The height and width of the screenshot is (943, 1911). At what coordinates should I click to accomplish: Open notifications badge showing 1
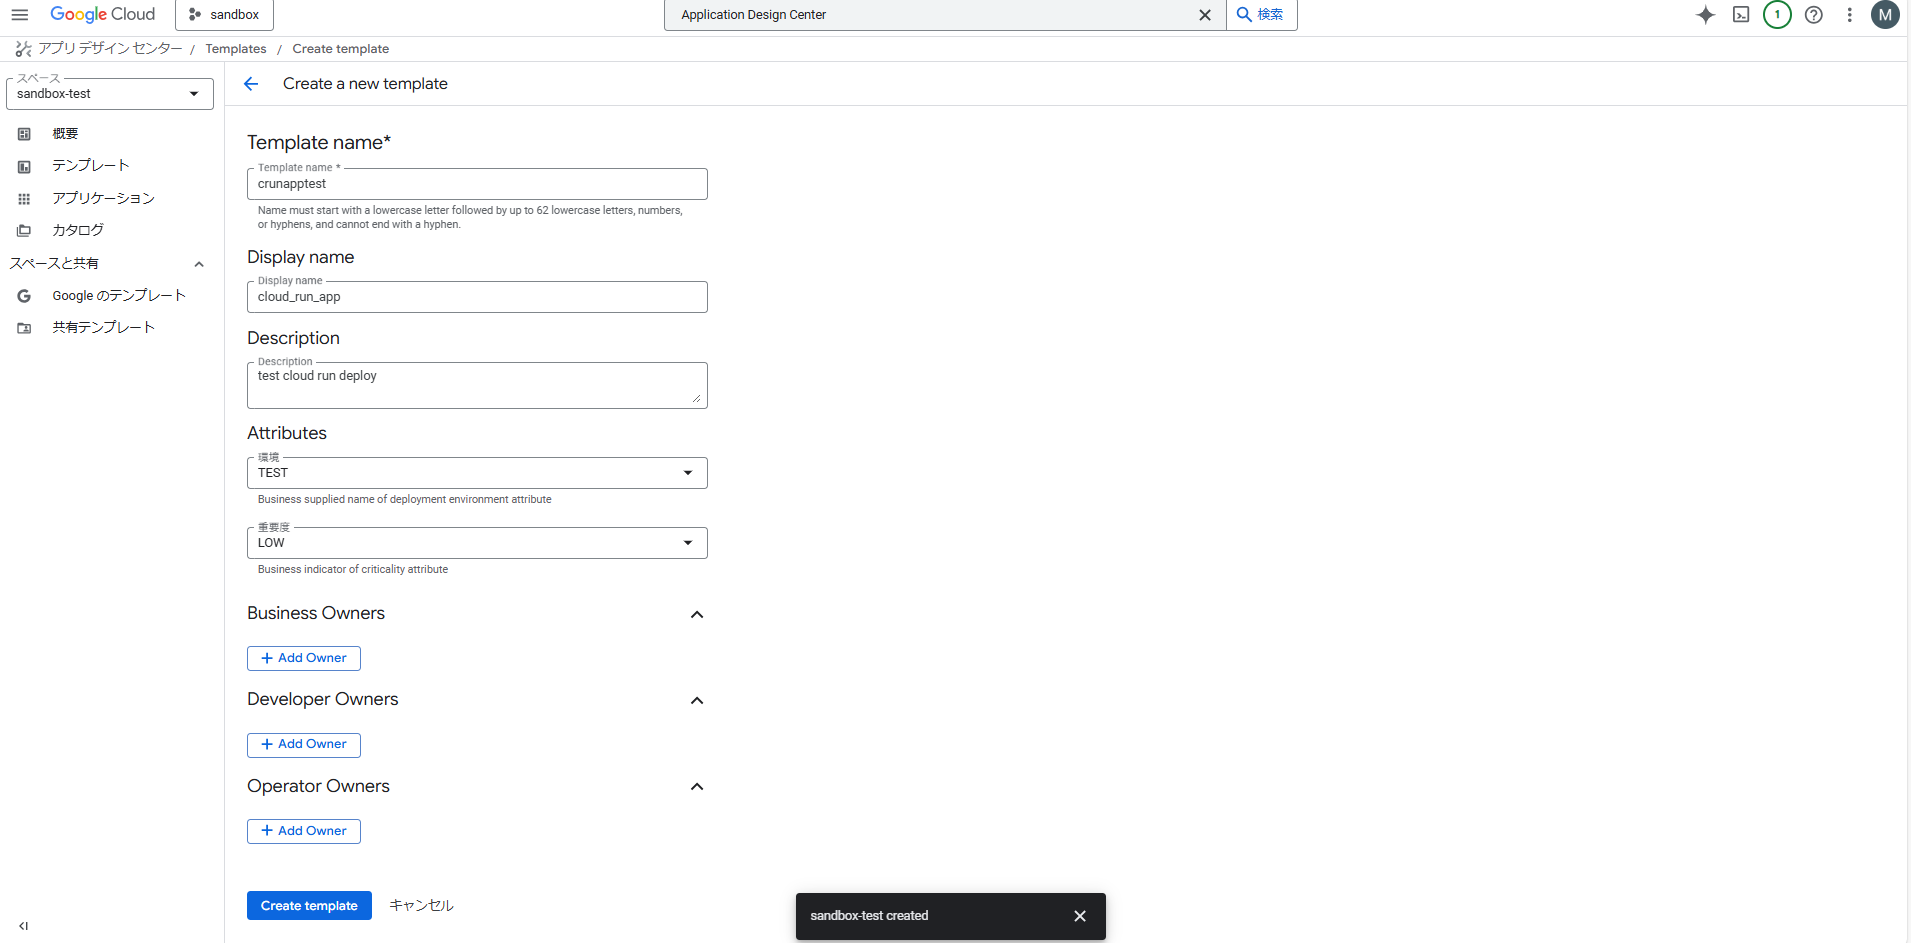(1777, 15)
